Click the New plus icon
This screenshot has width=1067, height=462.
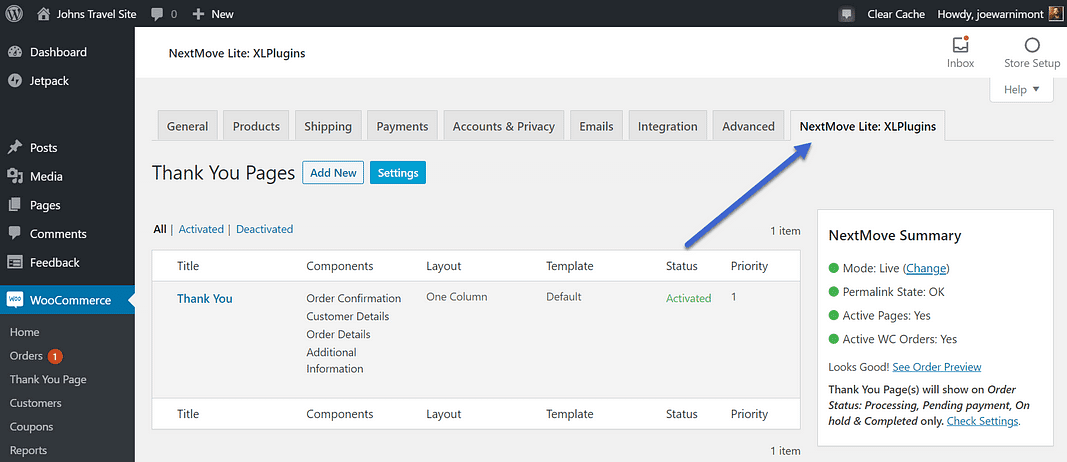[x=198, y=14]
